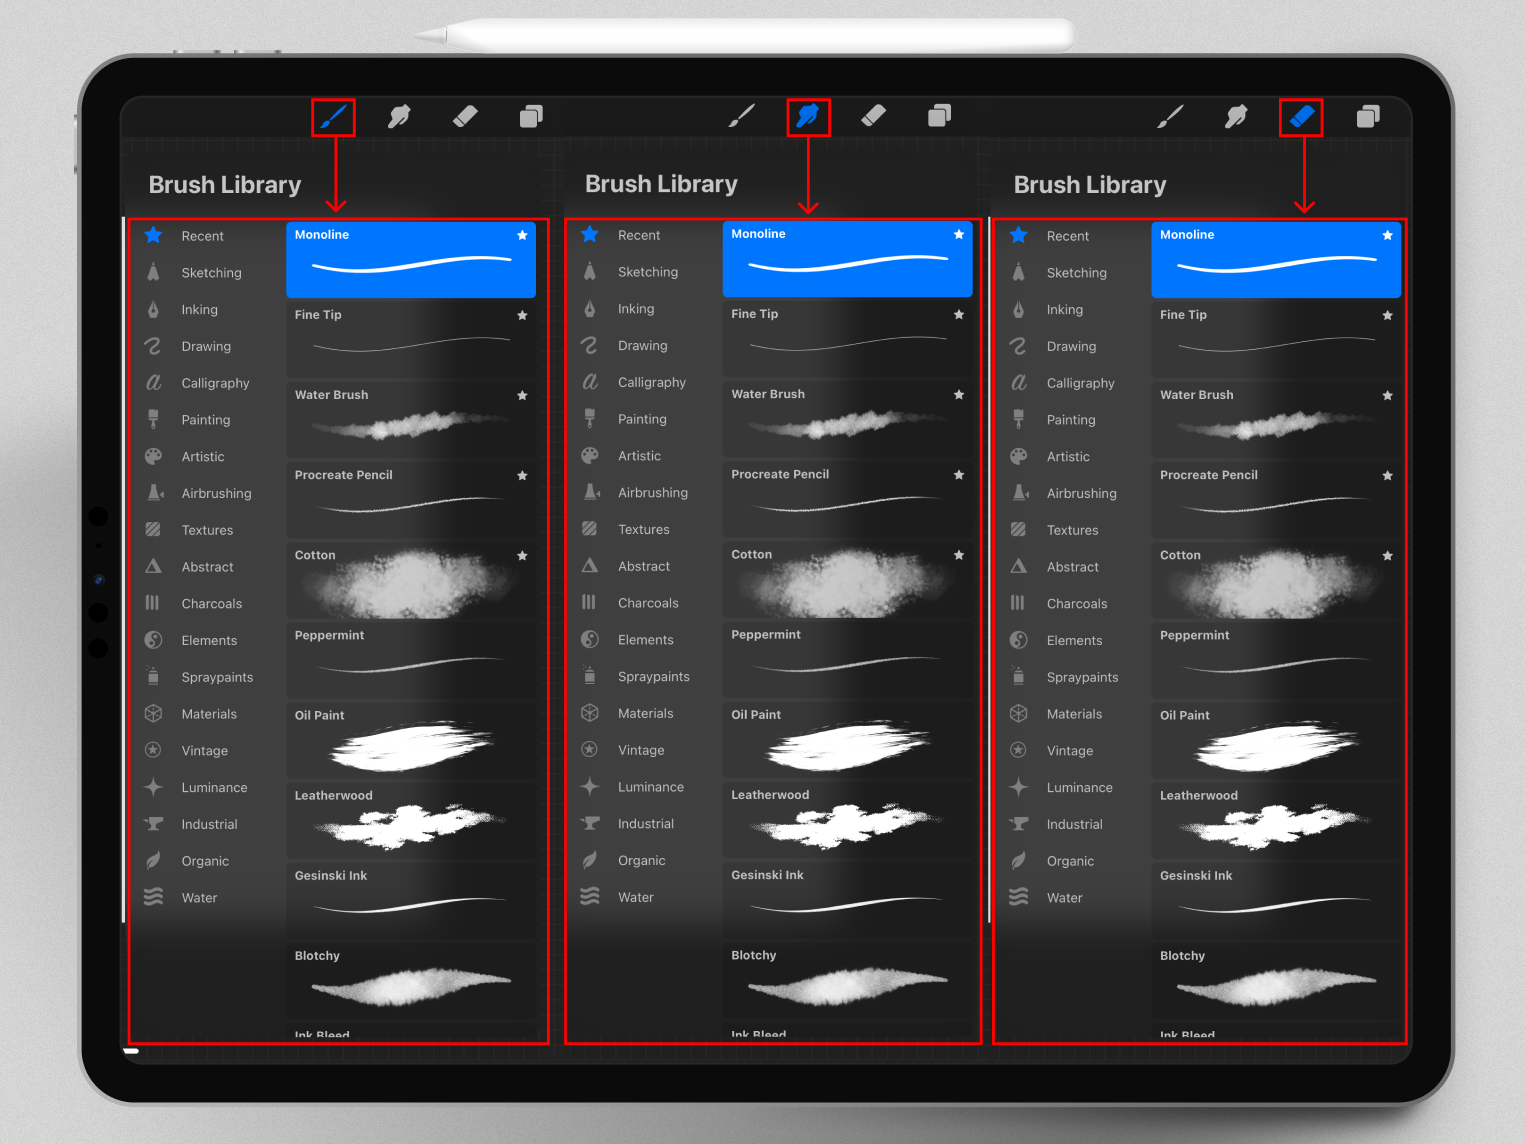Select the active blue Paint brush tool icon
This screenshot has height=1144, width=1526.
click(x=334, y=117)
